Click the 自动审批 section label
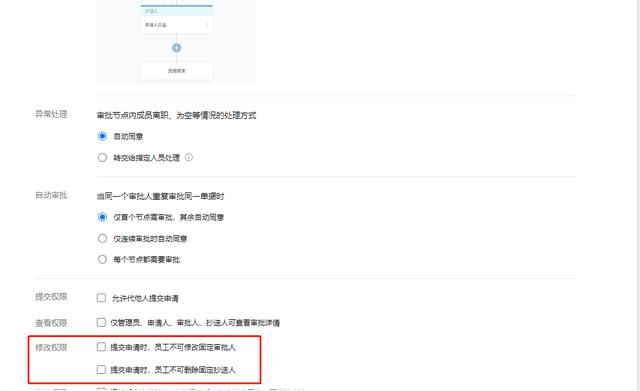Viewport: 640px width, 391px height. click(x=51, y=196)
